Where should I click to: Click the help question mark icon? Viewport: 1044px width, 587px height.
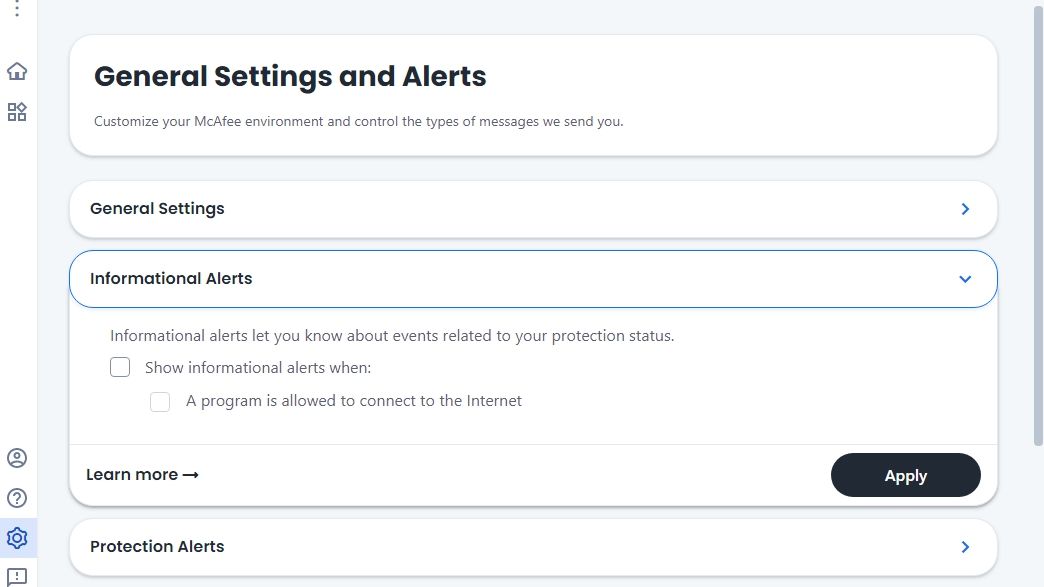click(x=17, y=498)
